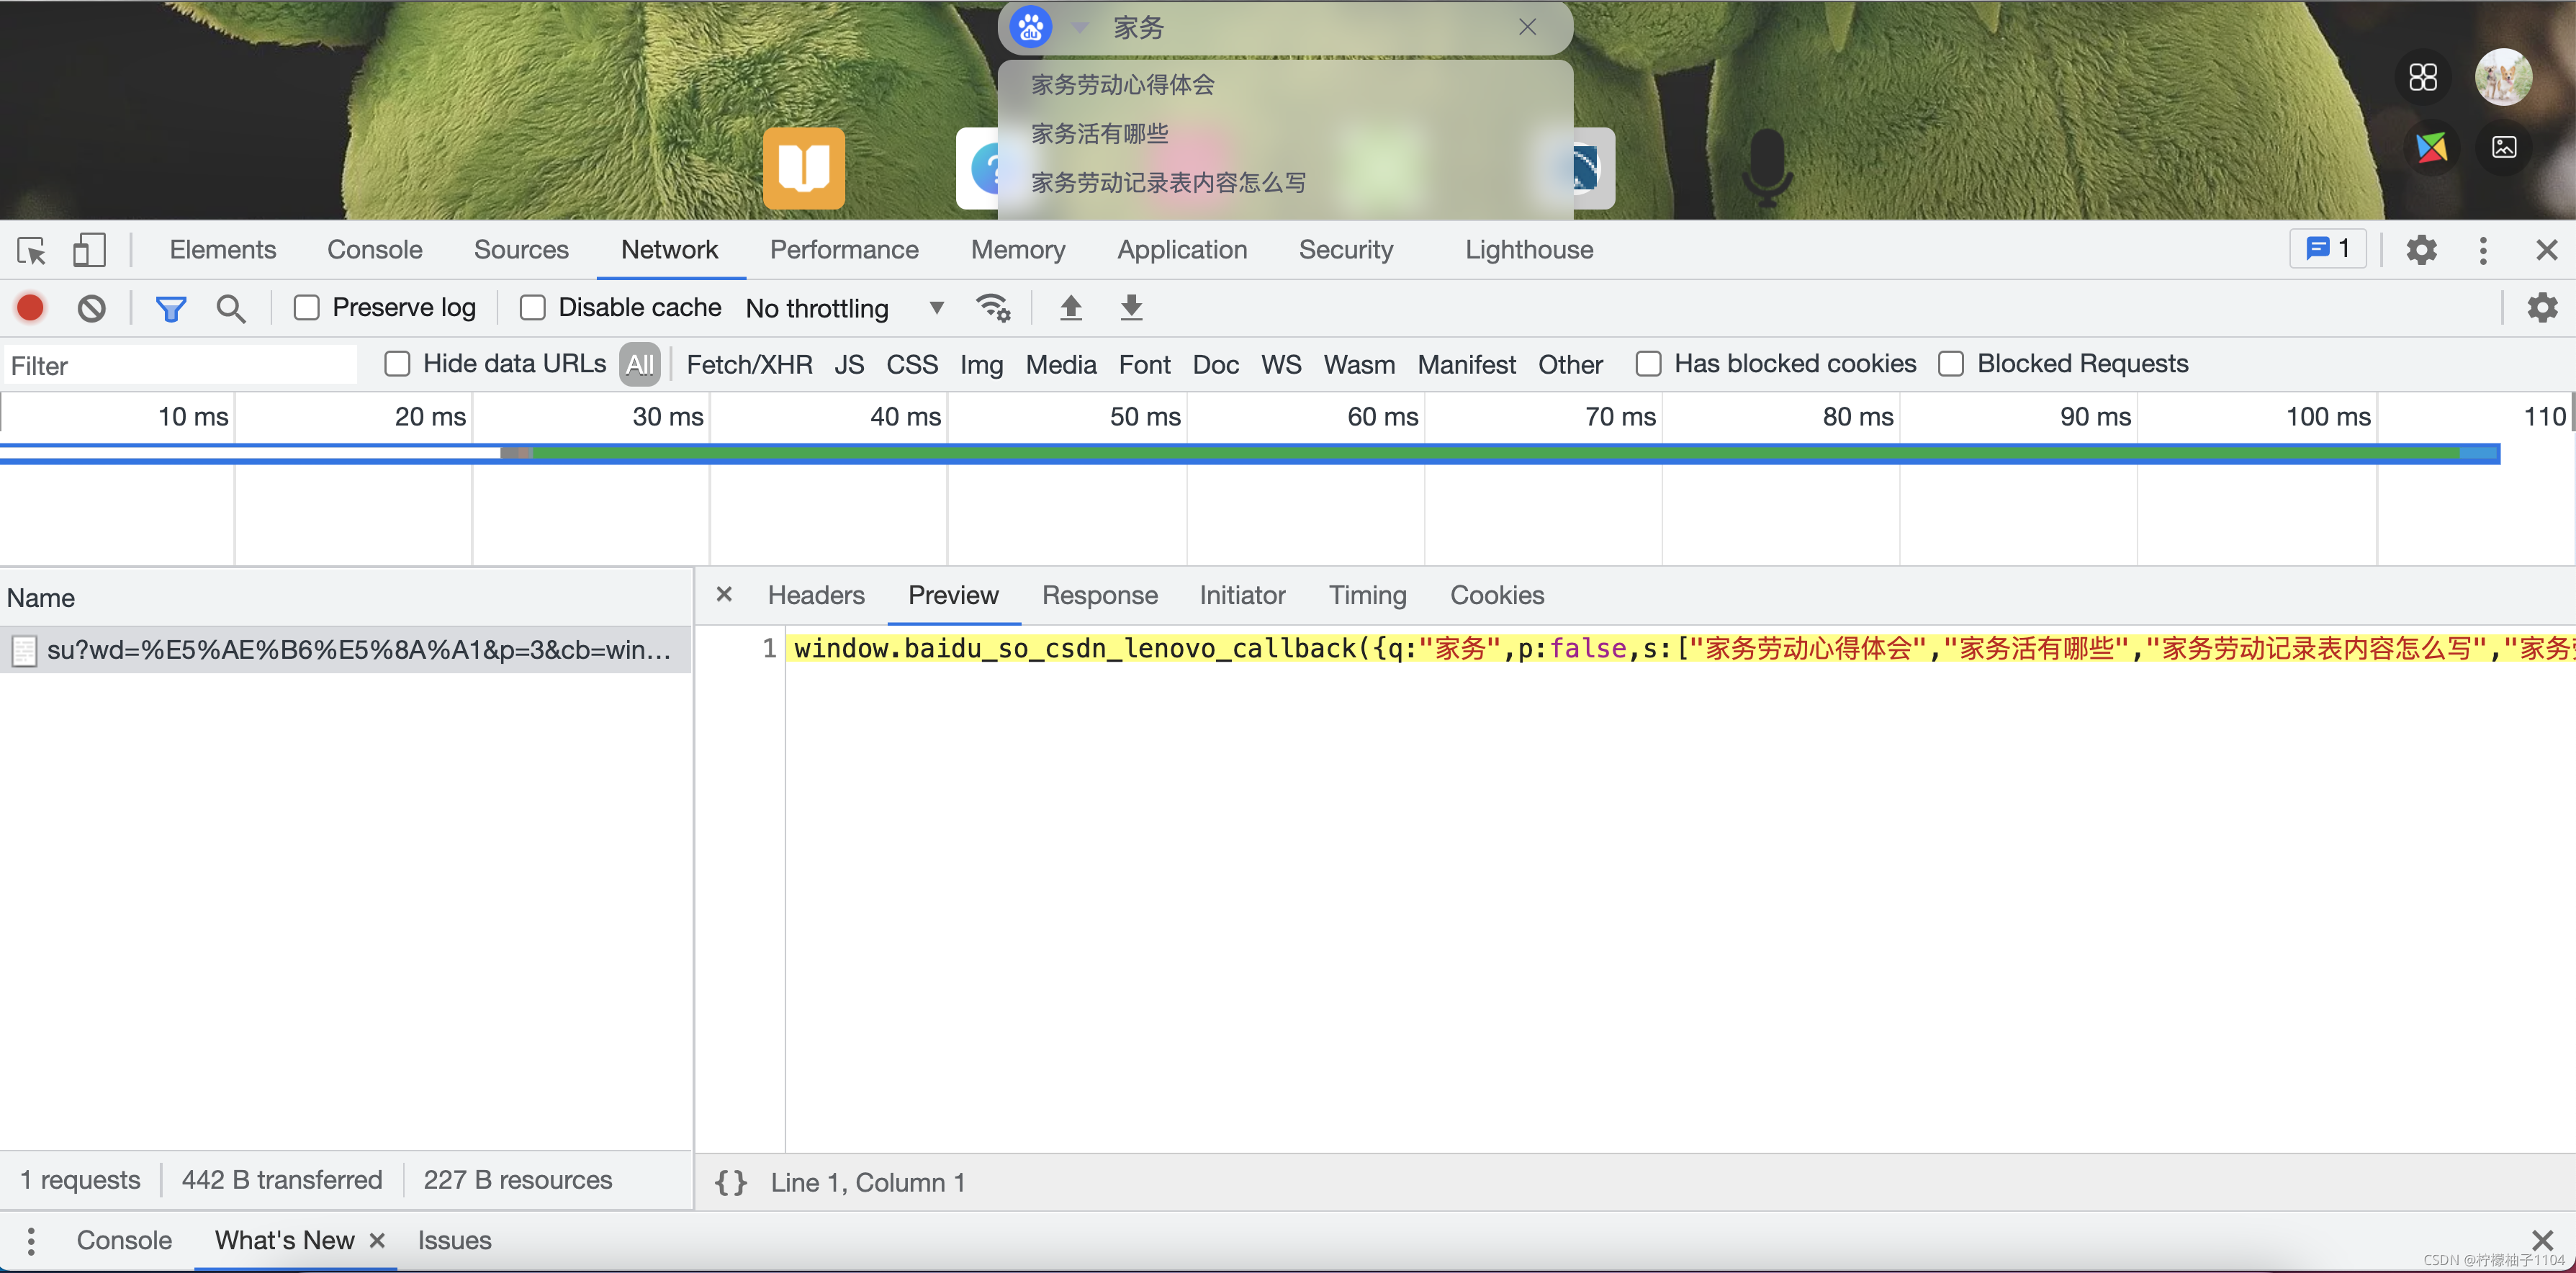2576x1273 pixels.
Task: Click the DevTools settings gear icon
Action: click(x=2422, y=250)
